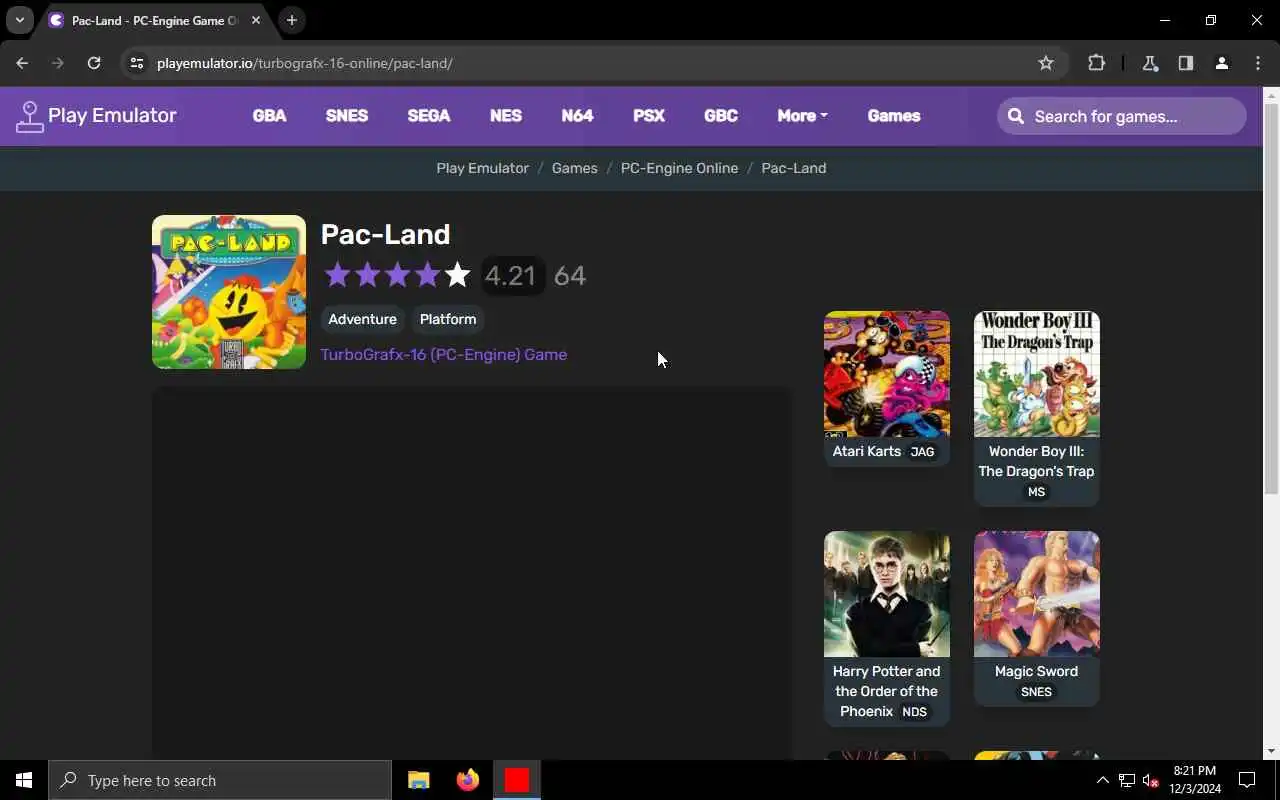The height and width of the screenshot is (800, 1280).
Task: Rate Pac-Land with the third star
Action: (397, 275)
